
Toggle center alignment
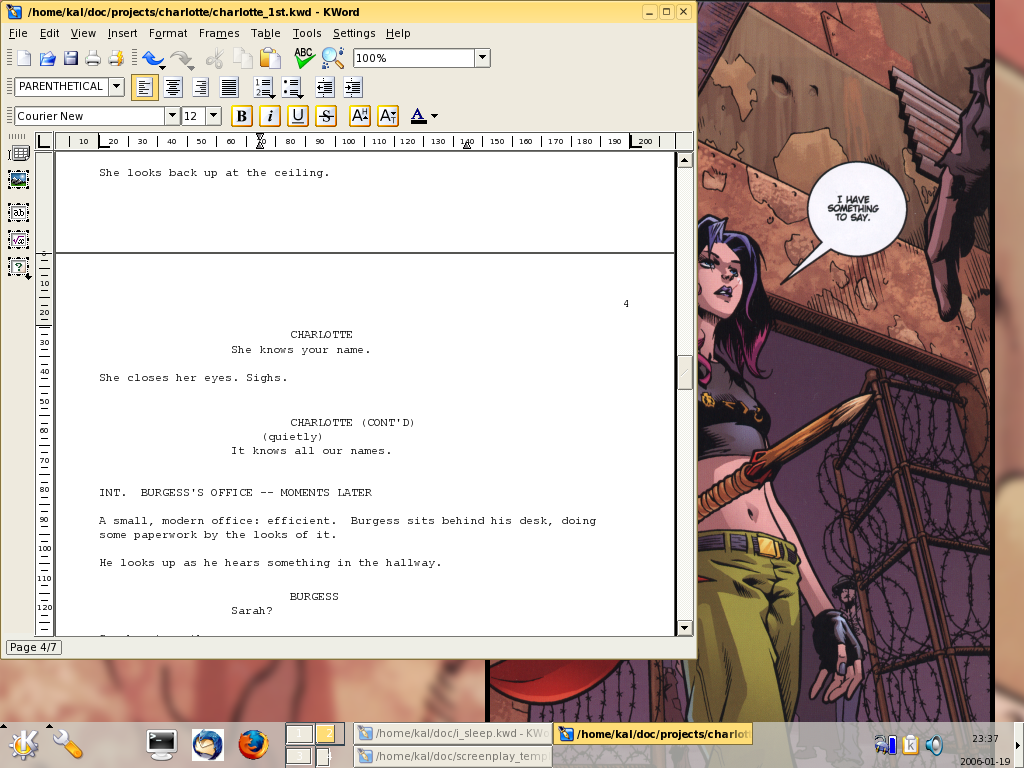(173, 87)
